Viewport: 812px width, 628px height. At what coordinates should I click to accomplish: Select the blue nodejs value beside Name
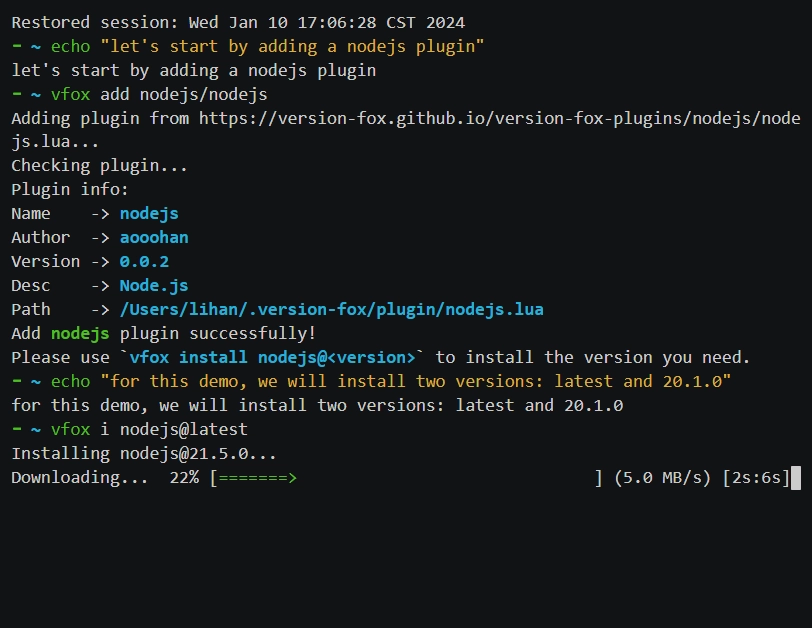149,214
